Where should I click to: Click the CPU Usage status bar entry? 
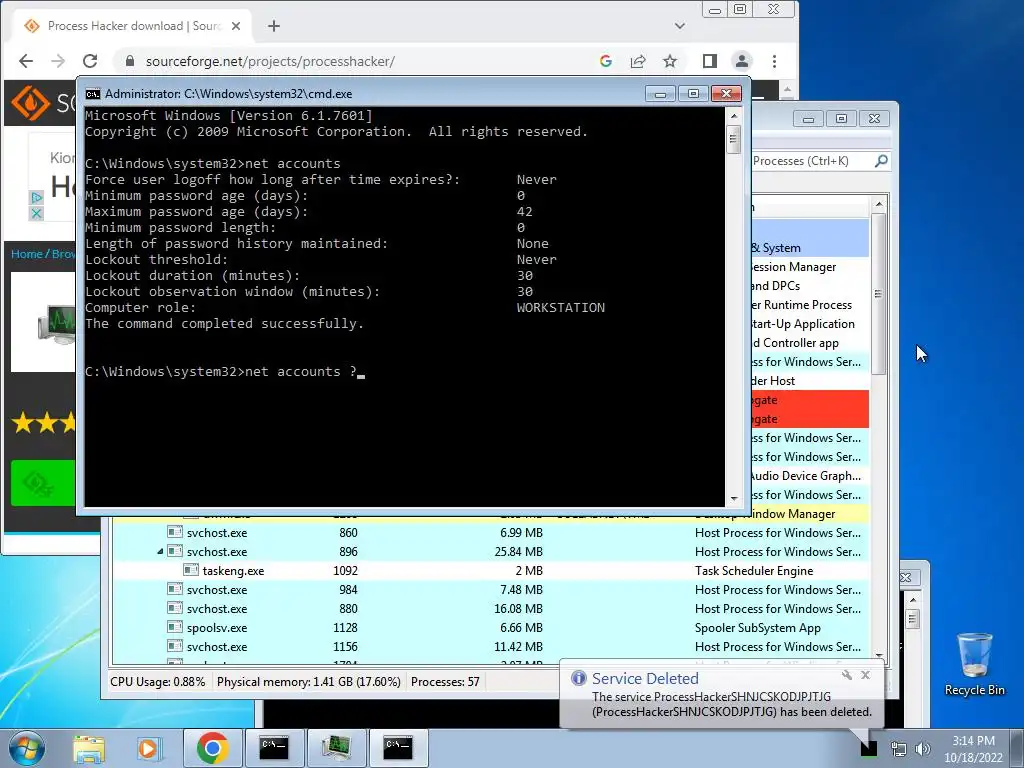157,682
